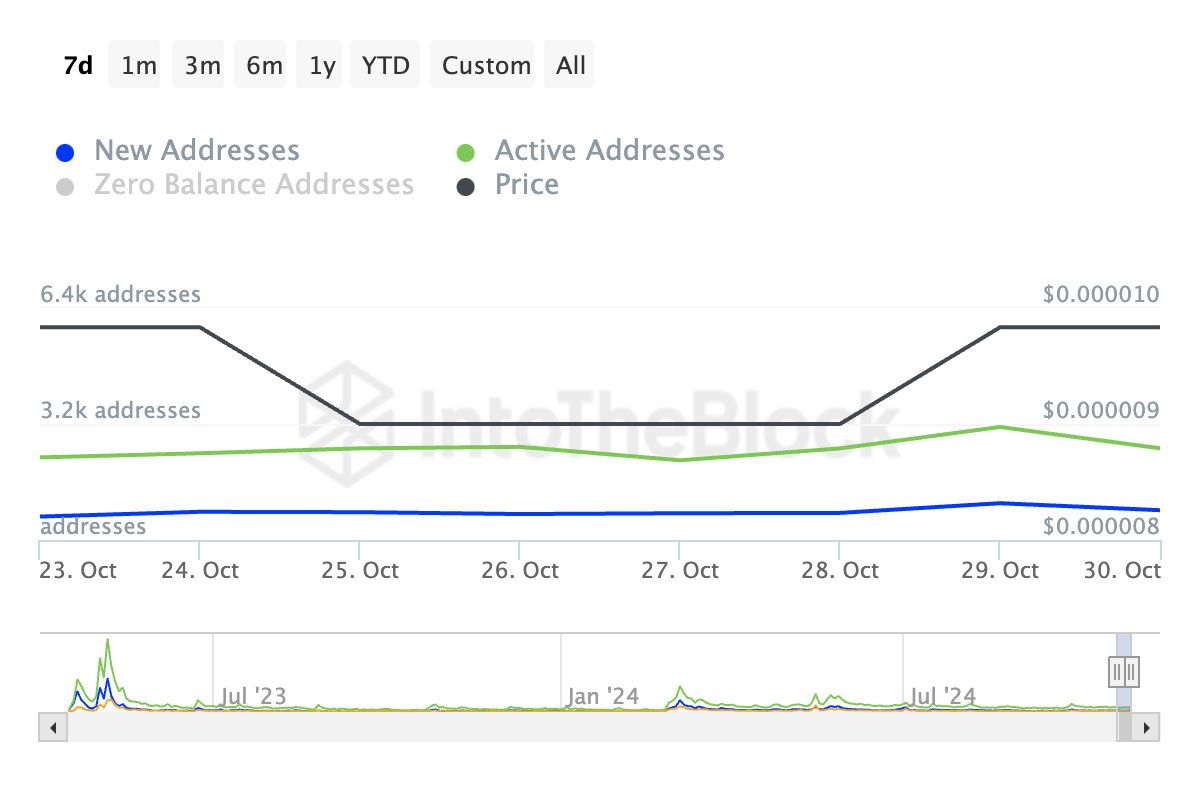This screenshot has width=1200, height=800.
Task: Click the scrollbar left arrow
Action: pos(52,727)
